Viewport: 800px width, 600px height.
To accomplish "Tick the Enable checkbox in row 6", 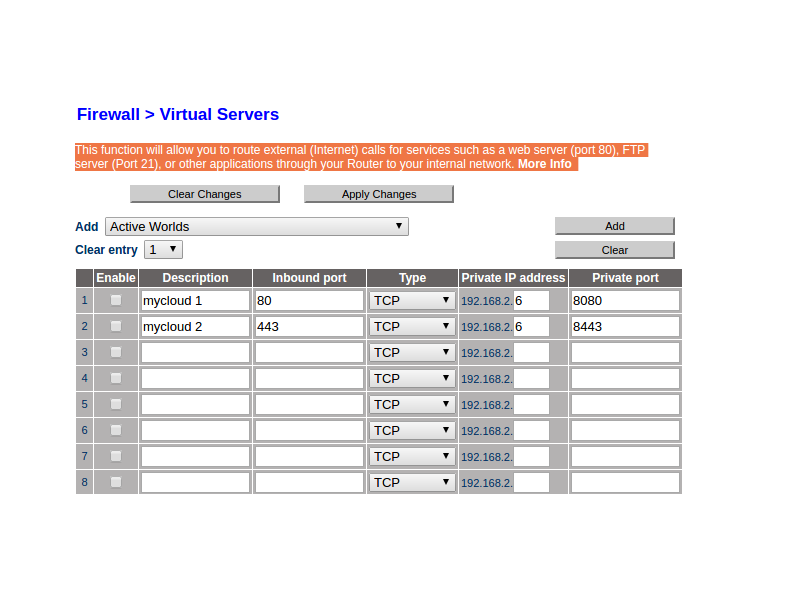I will pos(116,430).
